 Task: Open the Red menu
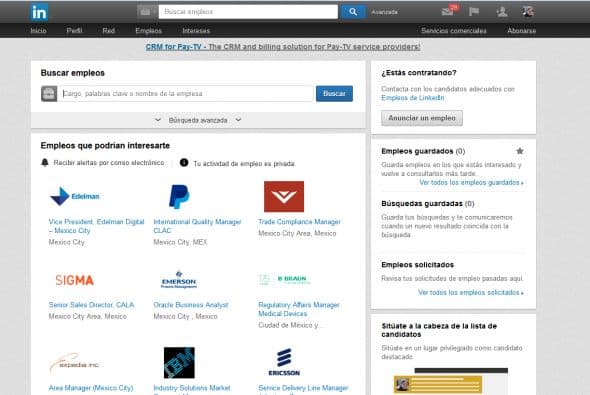coord(108,31)
